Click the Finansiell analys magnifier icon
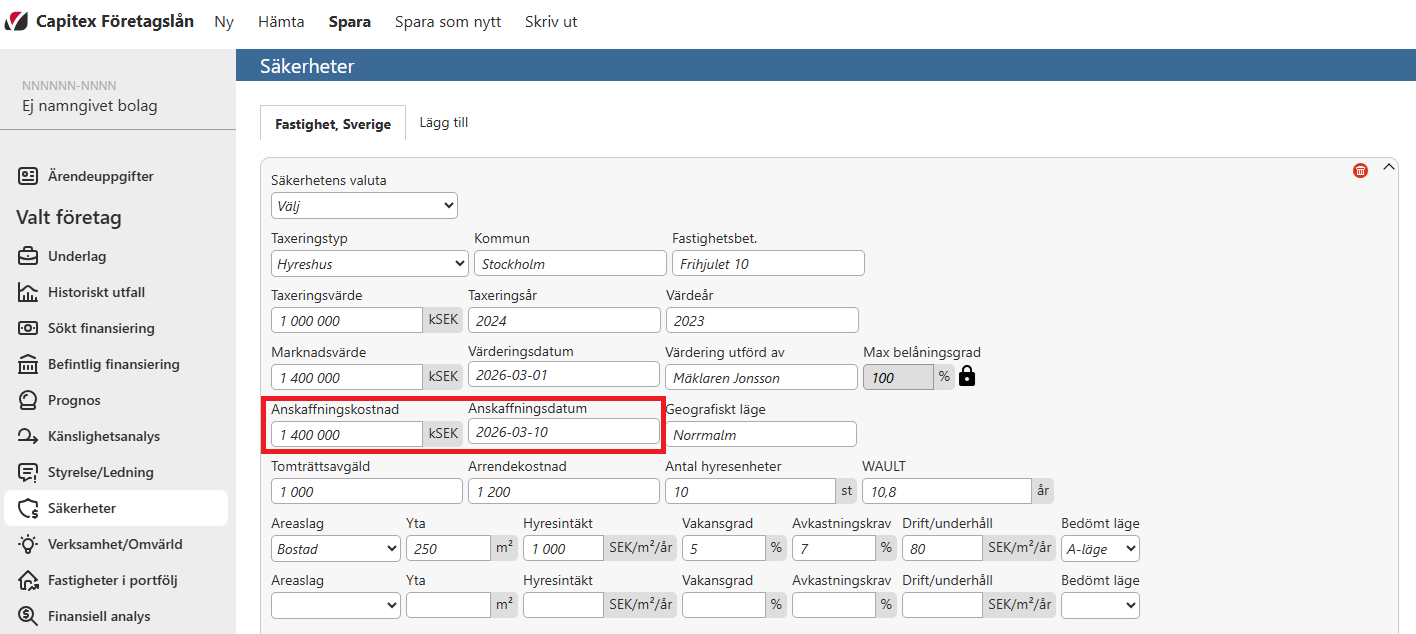1416x634 pixels. (x=29, y=616)
